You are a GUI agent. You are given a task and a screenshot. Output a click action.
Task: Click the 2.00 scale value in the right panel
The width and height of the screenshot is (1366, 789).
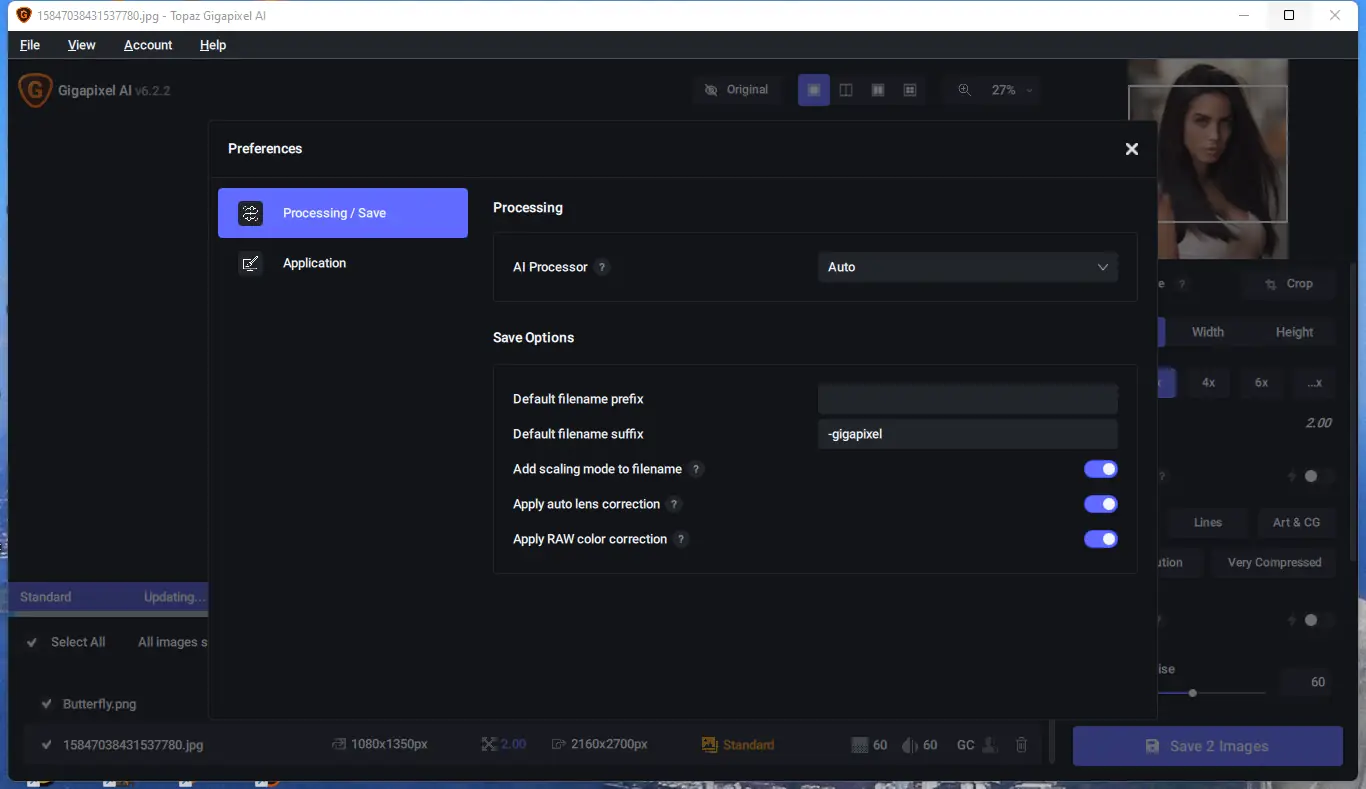(x=1318, y=423)
